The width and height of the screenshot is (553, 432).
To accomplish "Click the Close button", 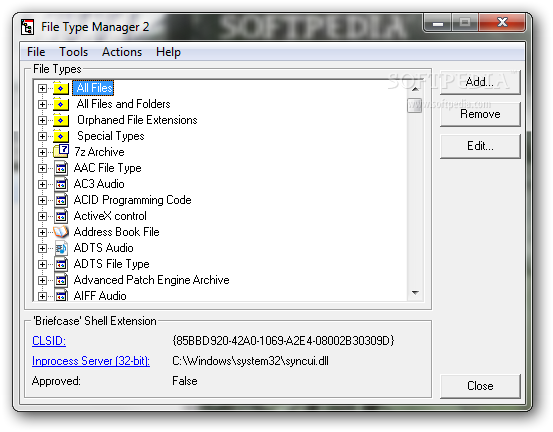I will 480,386.
